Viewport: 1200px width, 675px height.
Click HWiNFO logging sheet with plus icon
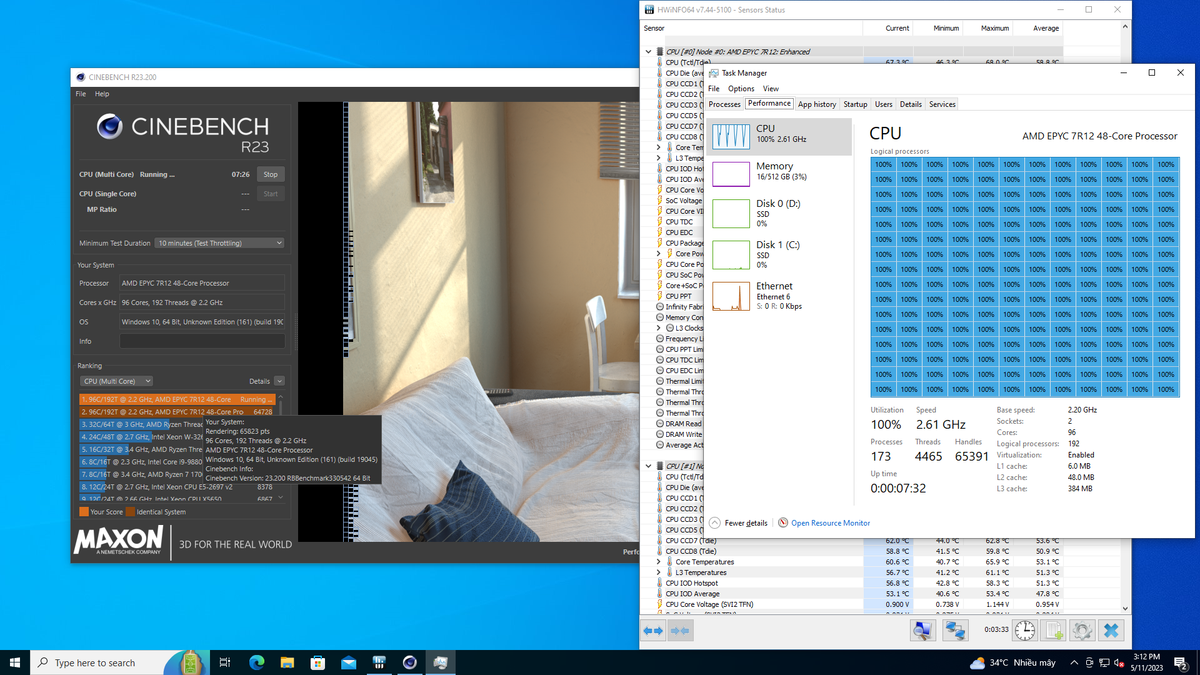[x=1053, y=631]
